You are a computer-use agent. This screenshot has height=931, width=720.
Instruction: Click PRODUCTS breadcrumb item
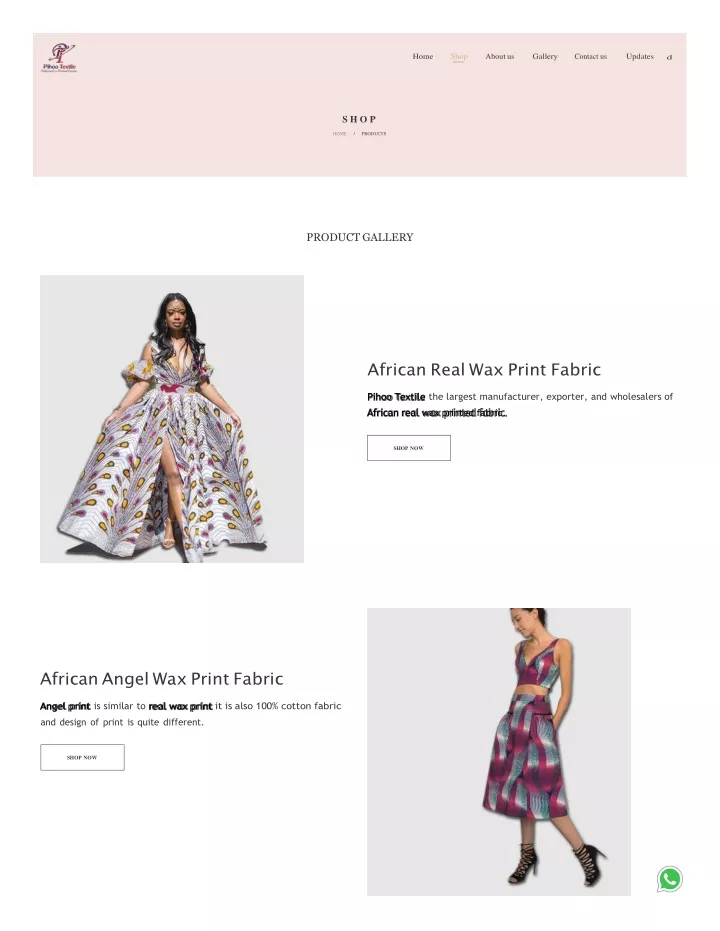[374, 134]
